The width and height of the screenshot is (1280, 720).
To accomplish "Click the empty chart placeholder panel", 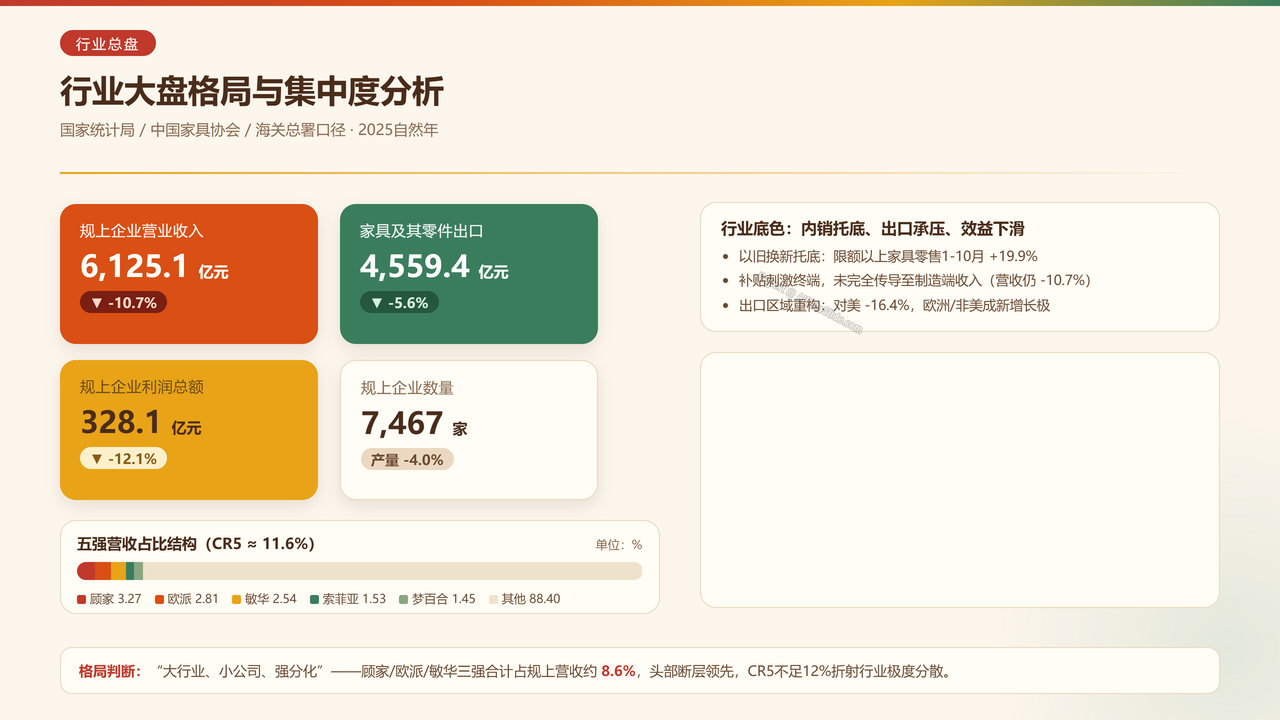I will (x=960, y=480).
